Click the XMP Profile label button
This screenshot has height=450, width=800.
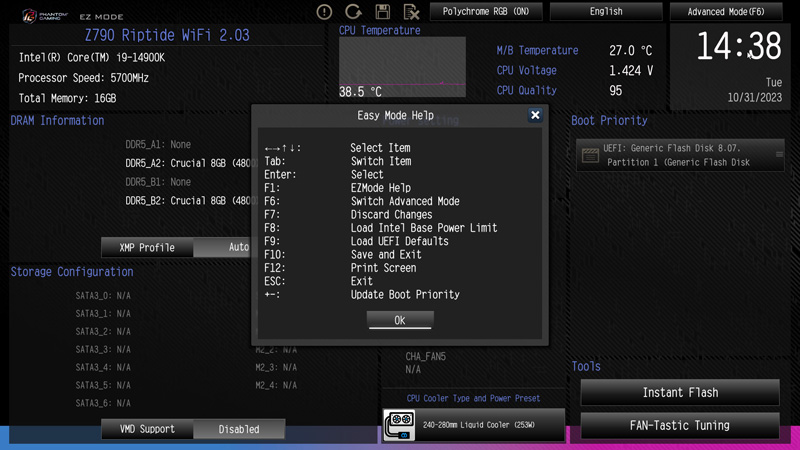(x=147, y=247)
